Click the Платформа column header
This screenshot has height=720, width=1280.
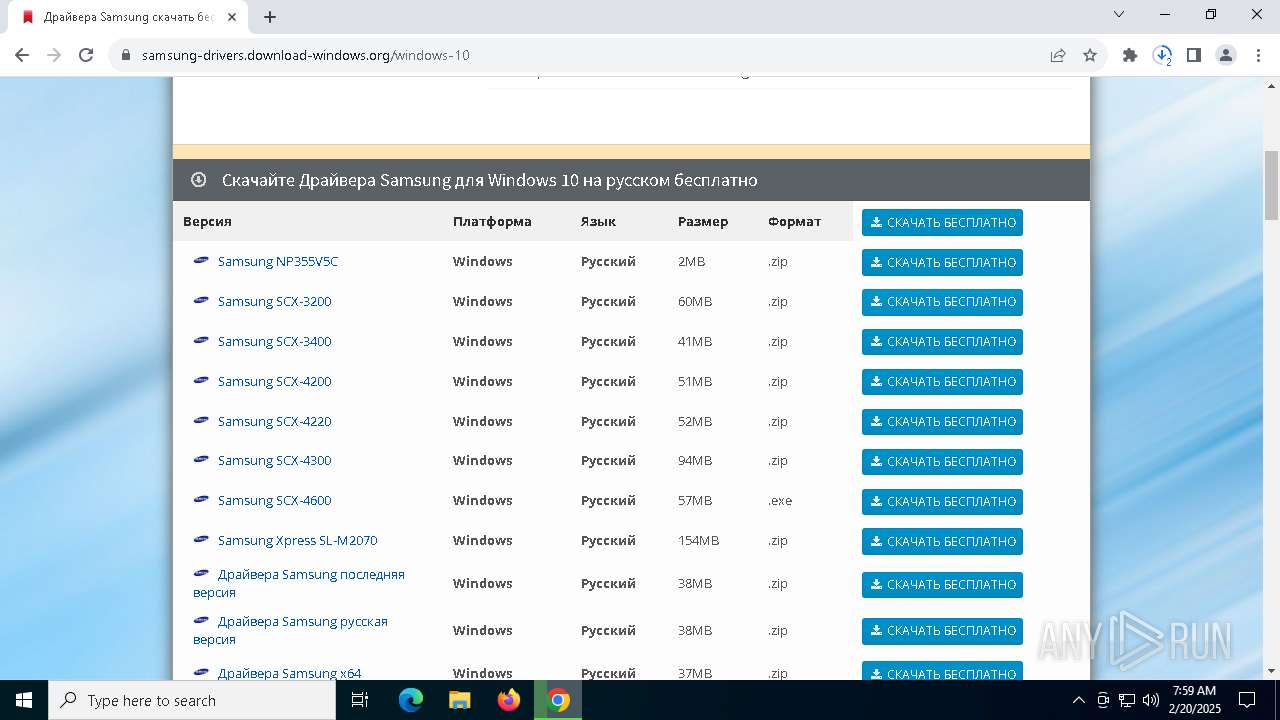point(492,221)
